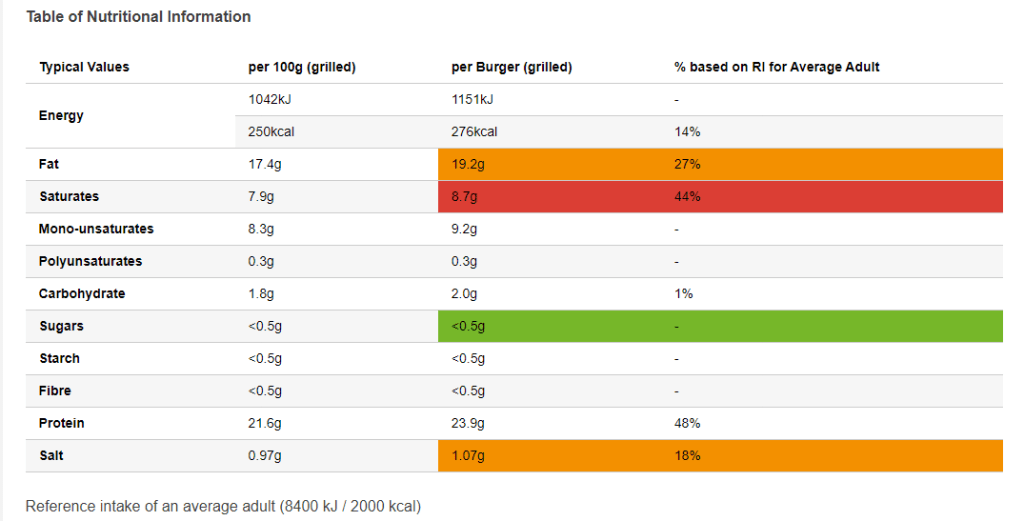Click the Carbohydrate 1.8g value
The width and height of the screenshot is (1024, 521).
coord(262,294)
